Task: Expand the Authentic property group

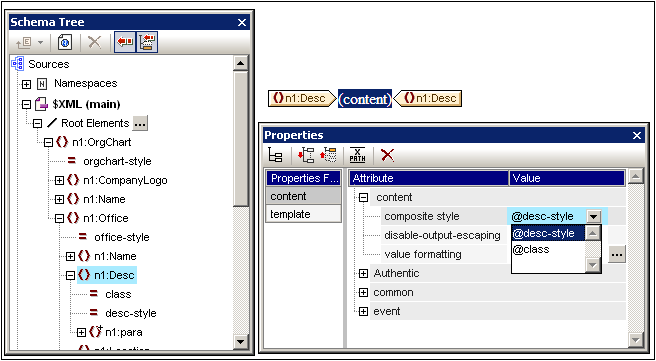Action: pyautogui.click(x=364, y=274)
